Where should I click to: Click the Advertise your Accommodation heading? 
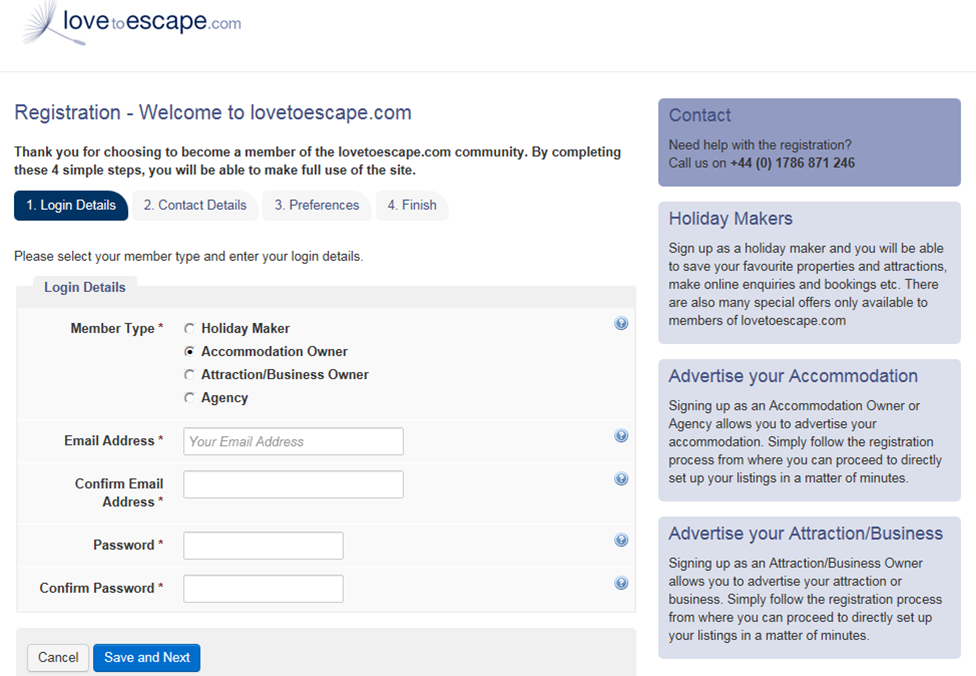point(793,376)
